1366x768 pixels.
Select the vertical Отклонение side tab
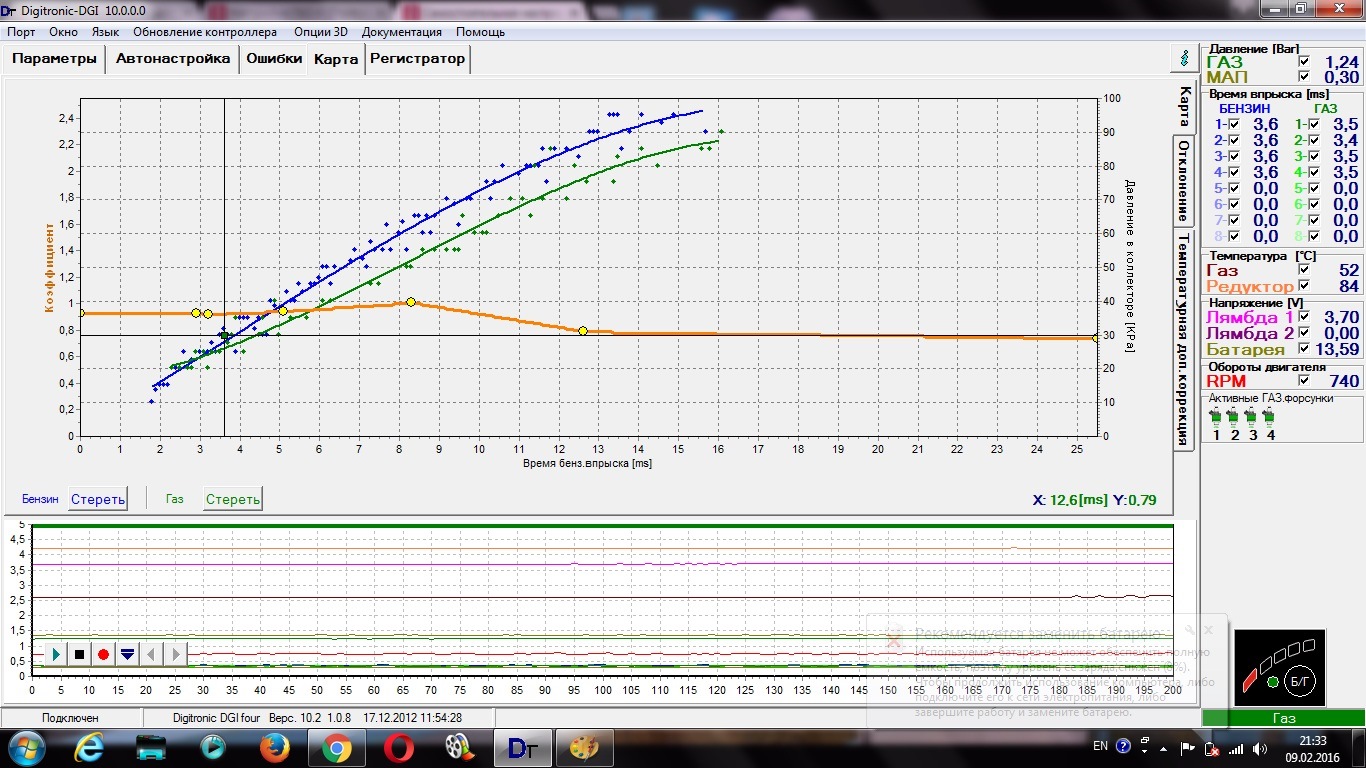click(1184, 181)
